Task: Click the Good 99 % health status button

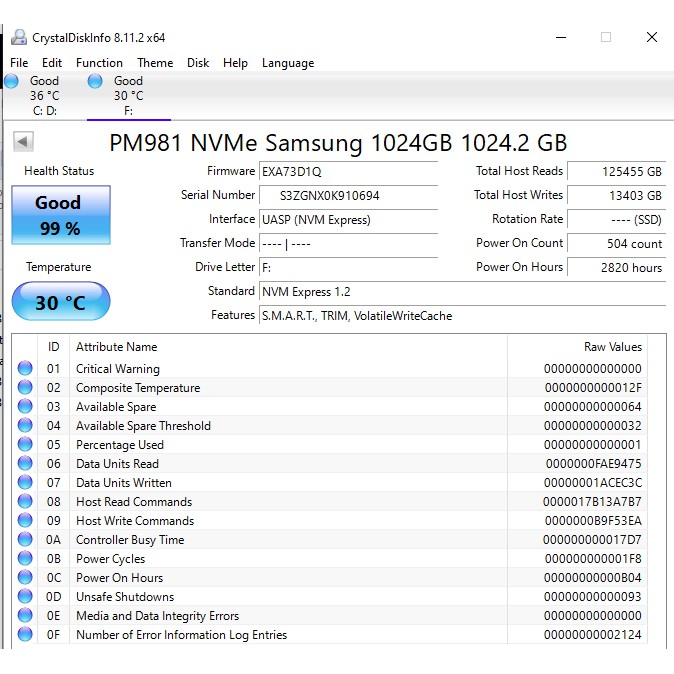Action: pyautogui.click(x=61, y=215)
